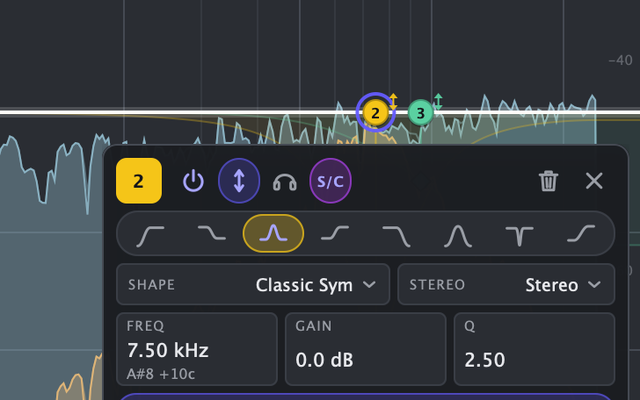Click the A#8 +10c note label
The width and height of the screenshot is (640, 400).
161,374
